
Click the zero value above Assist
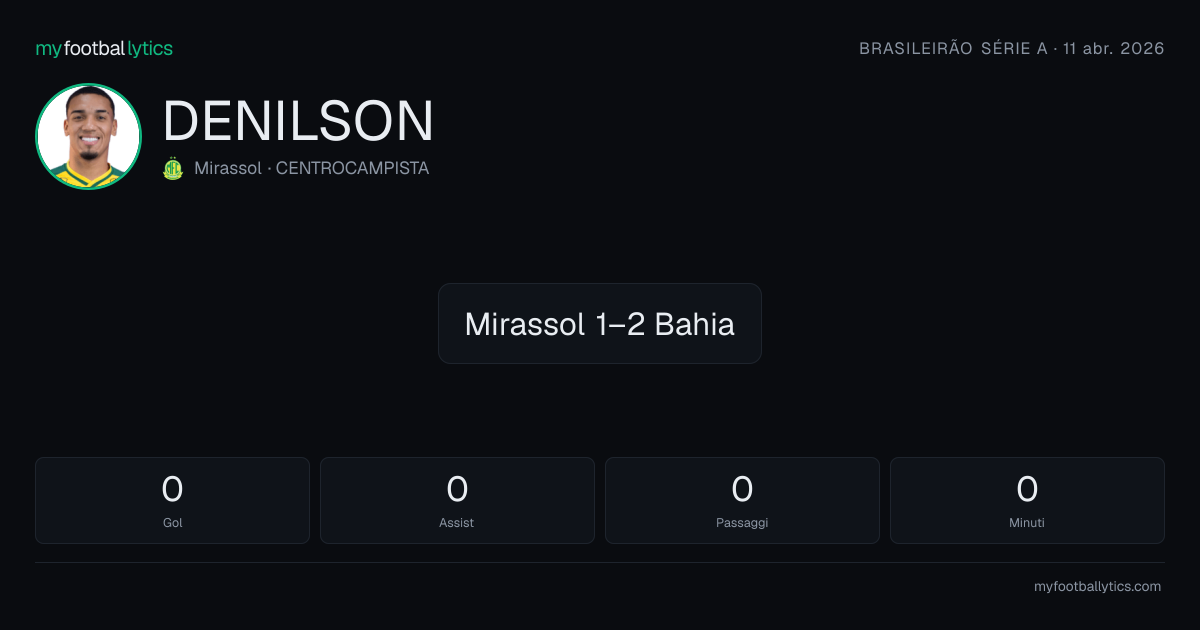click(457, 489)
